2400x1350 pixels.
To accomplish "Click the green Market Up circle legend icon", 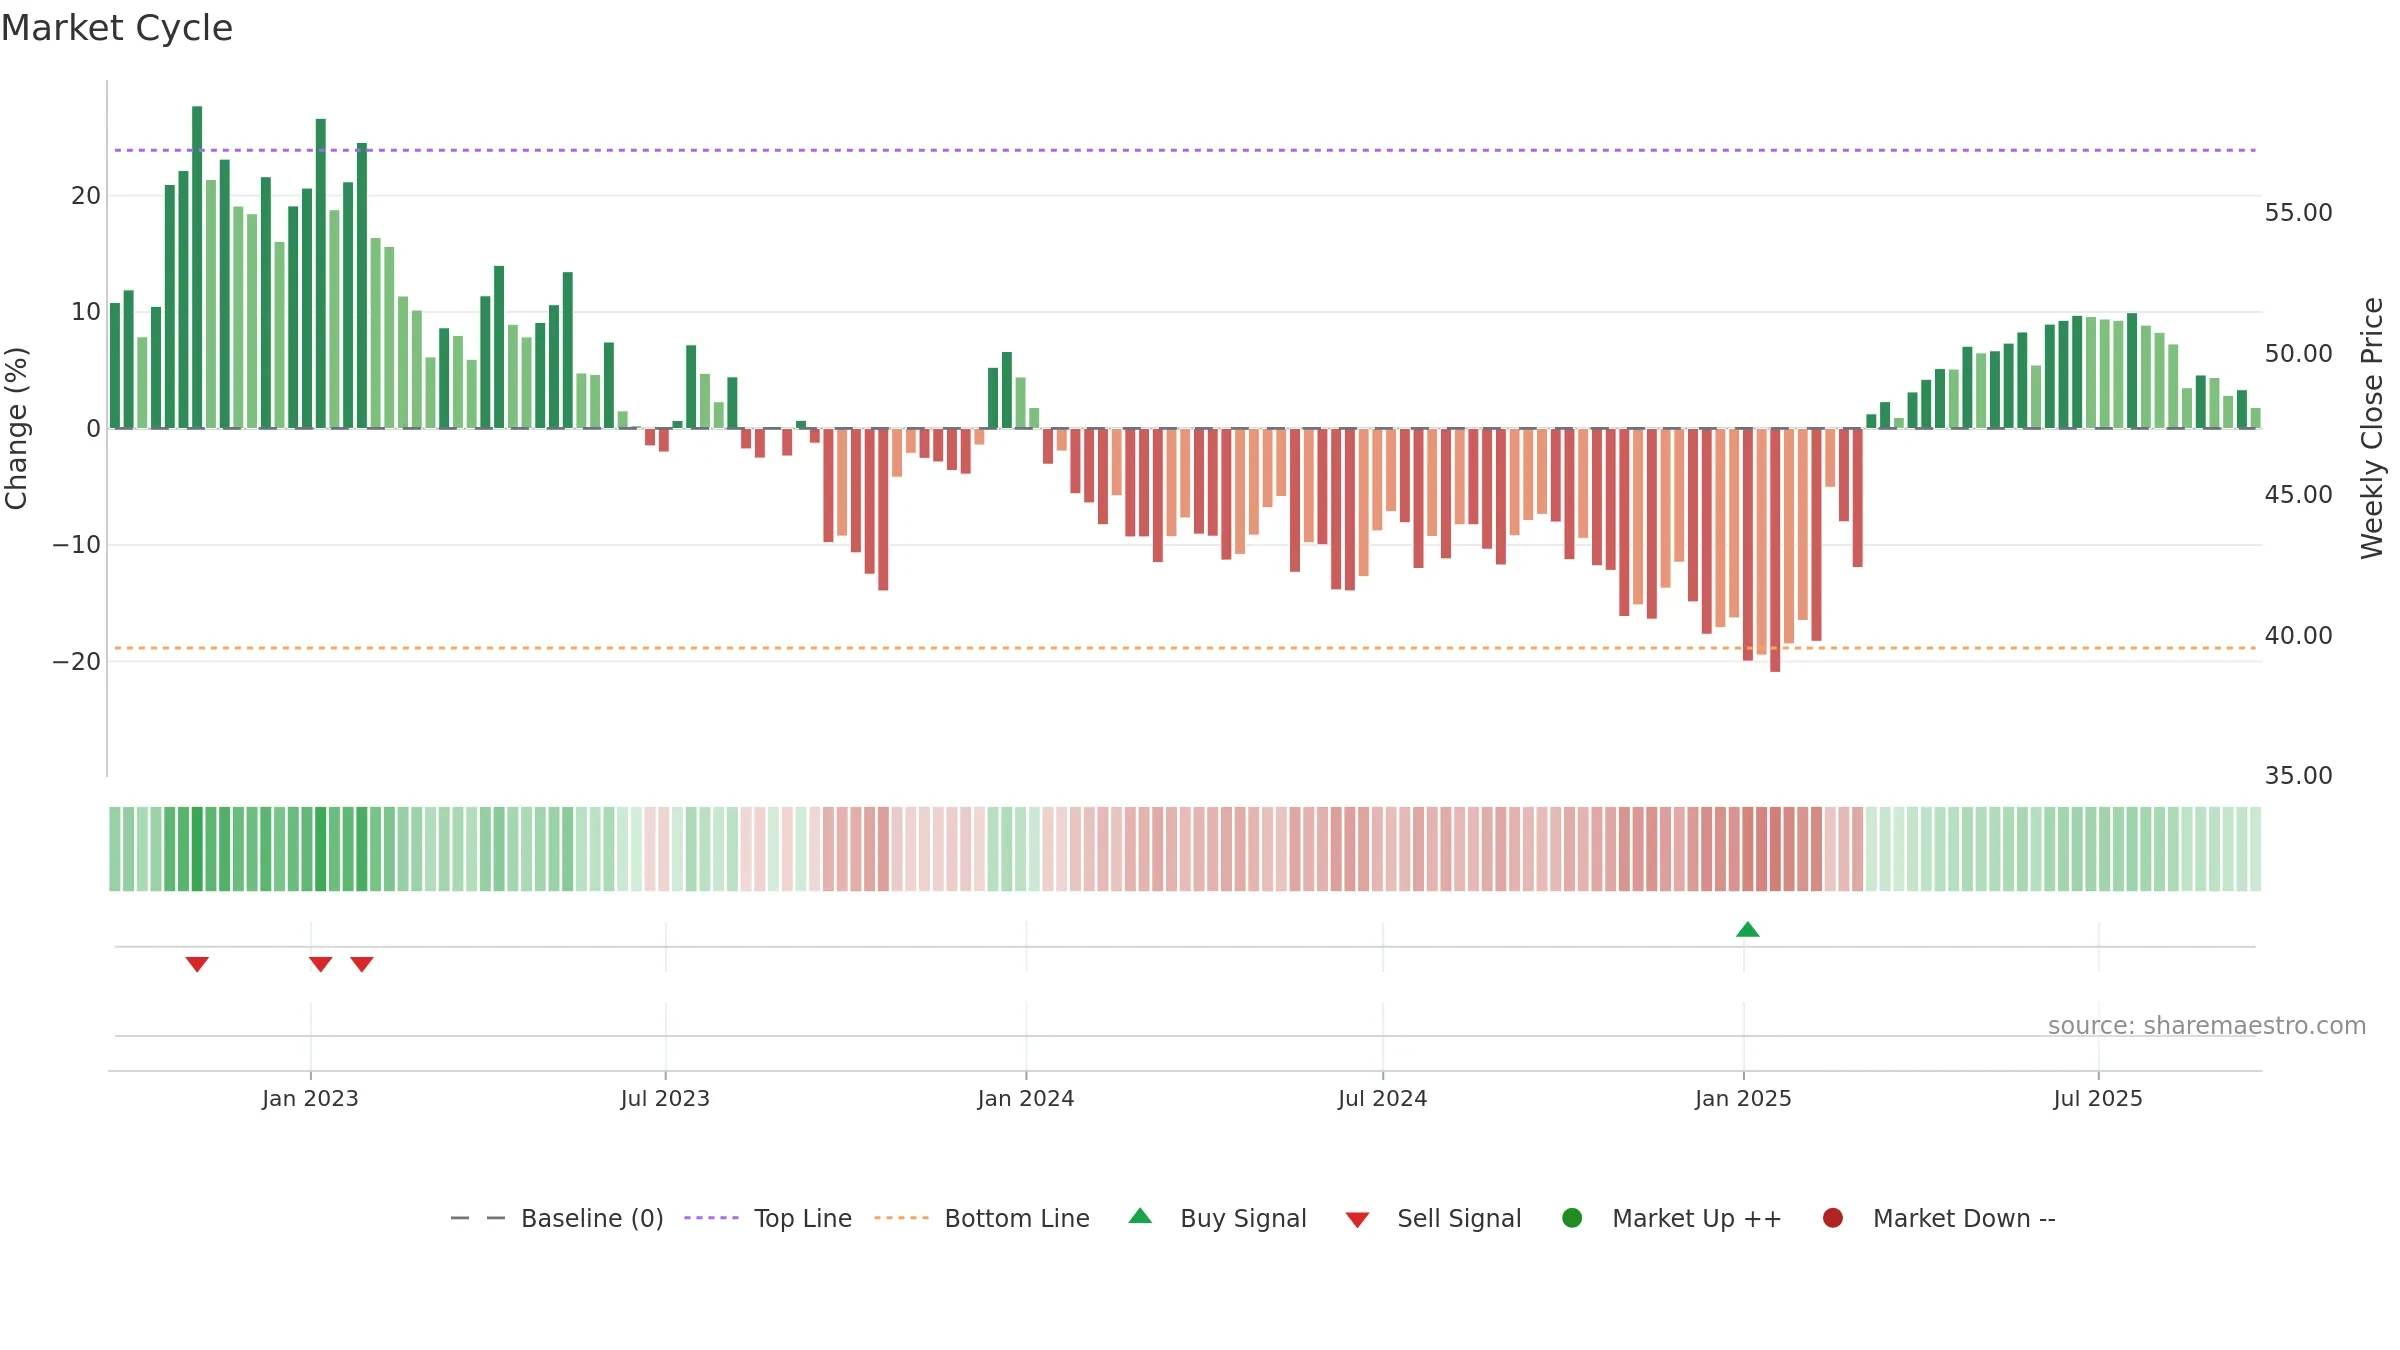I will (x=1572, y=1218).
